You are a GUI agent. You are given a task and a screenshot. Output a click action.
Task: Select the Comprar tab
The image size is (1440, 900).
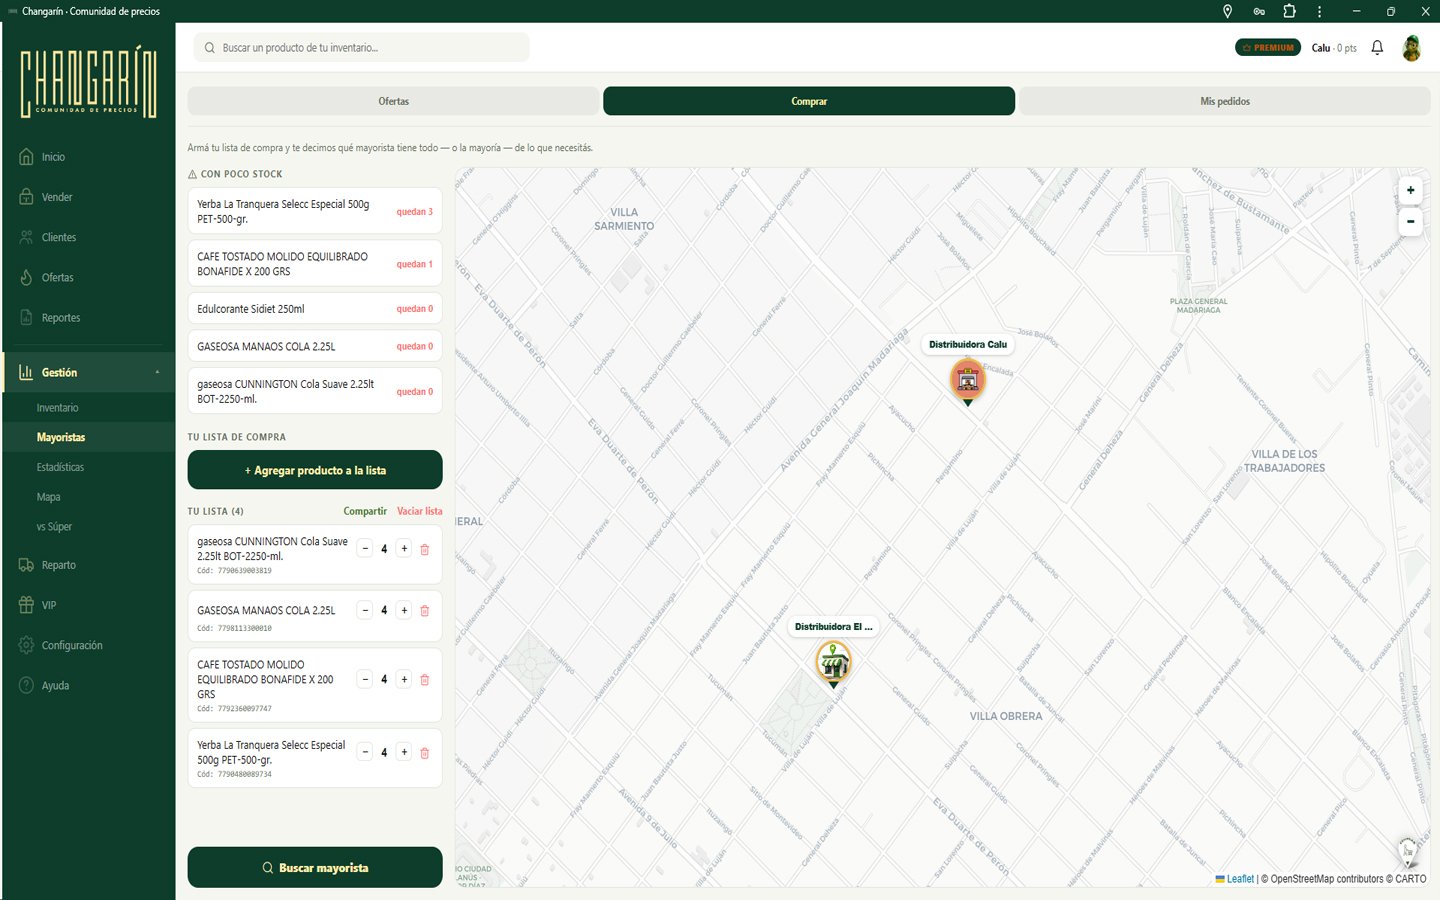[809, 101]
